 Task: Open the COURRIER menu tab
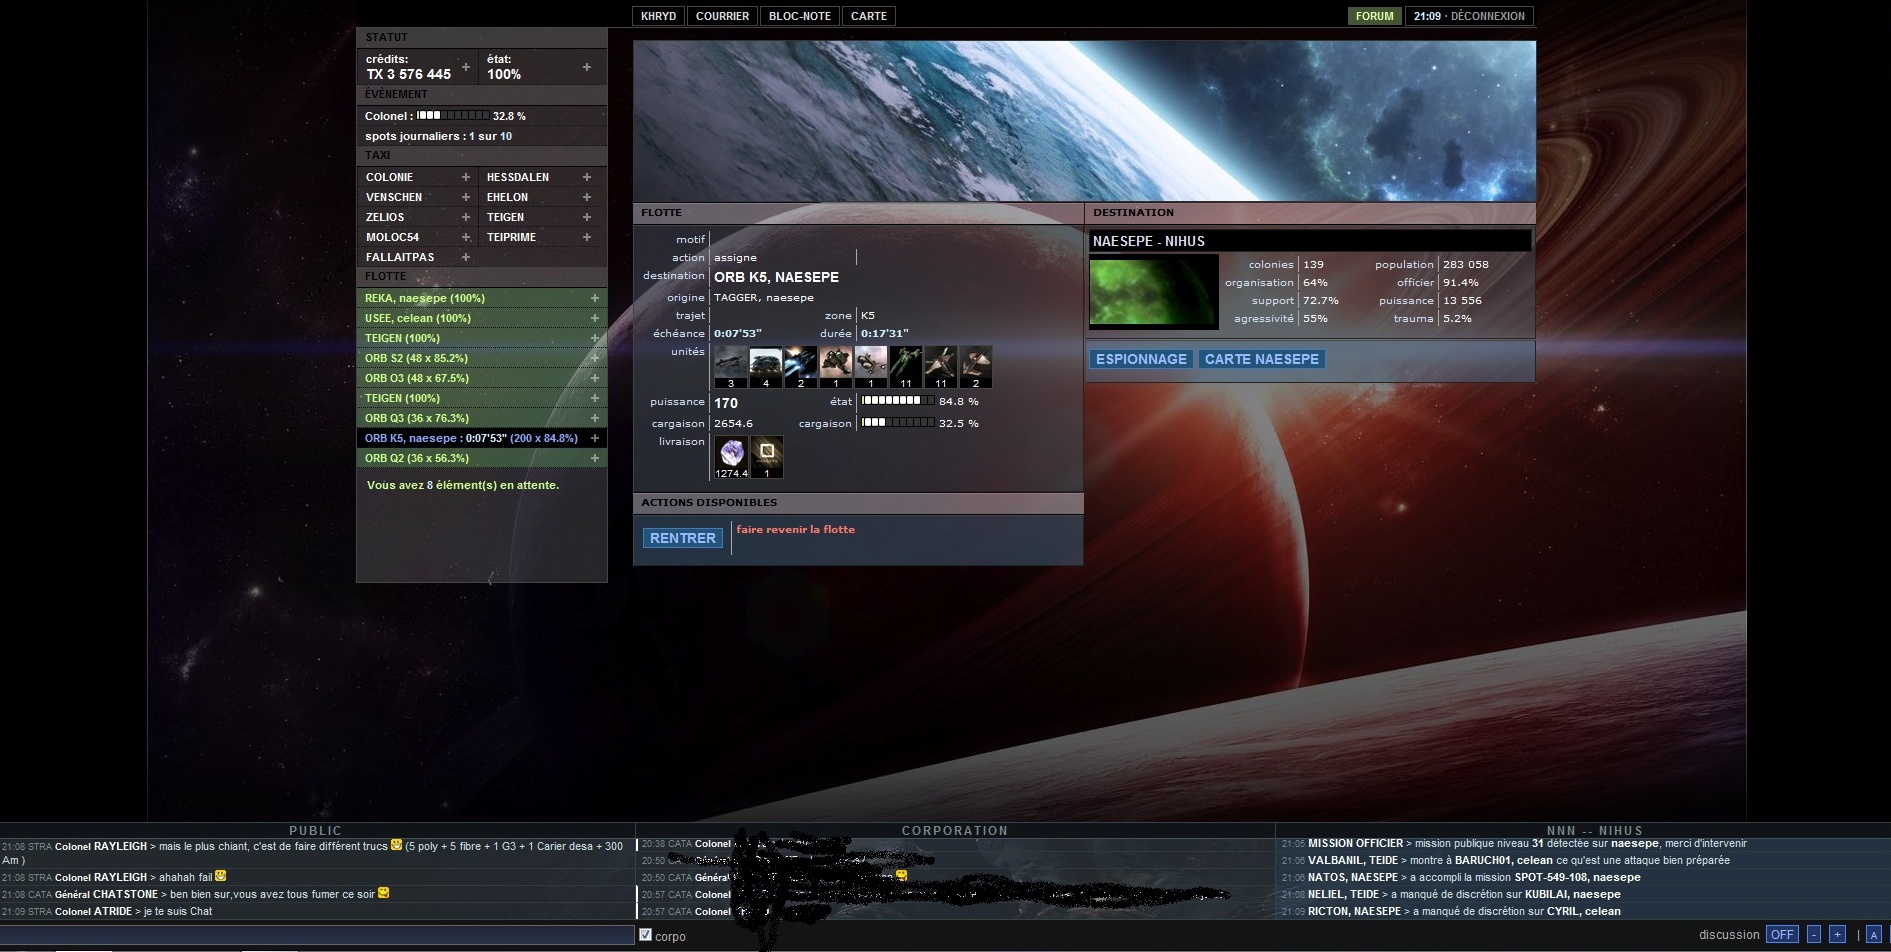click(x=723, y=16)
